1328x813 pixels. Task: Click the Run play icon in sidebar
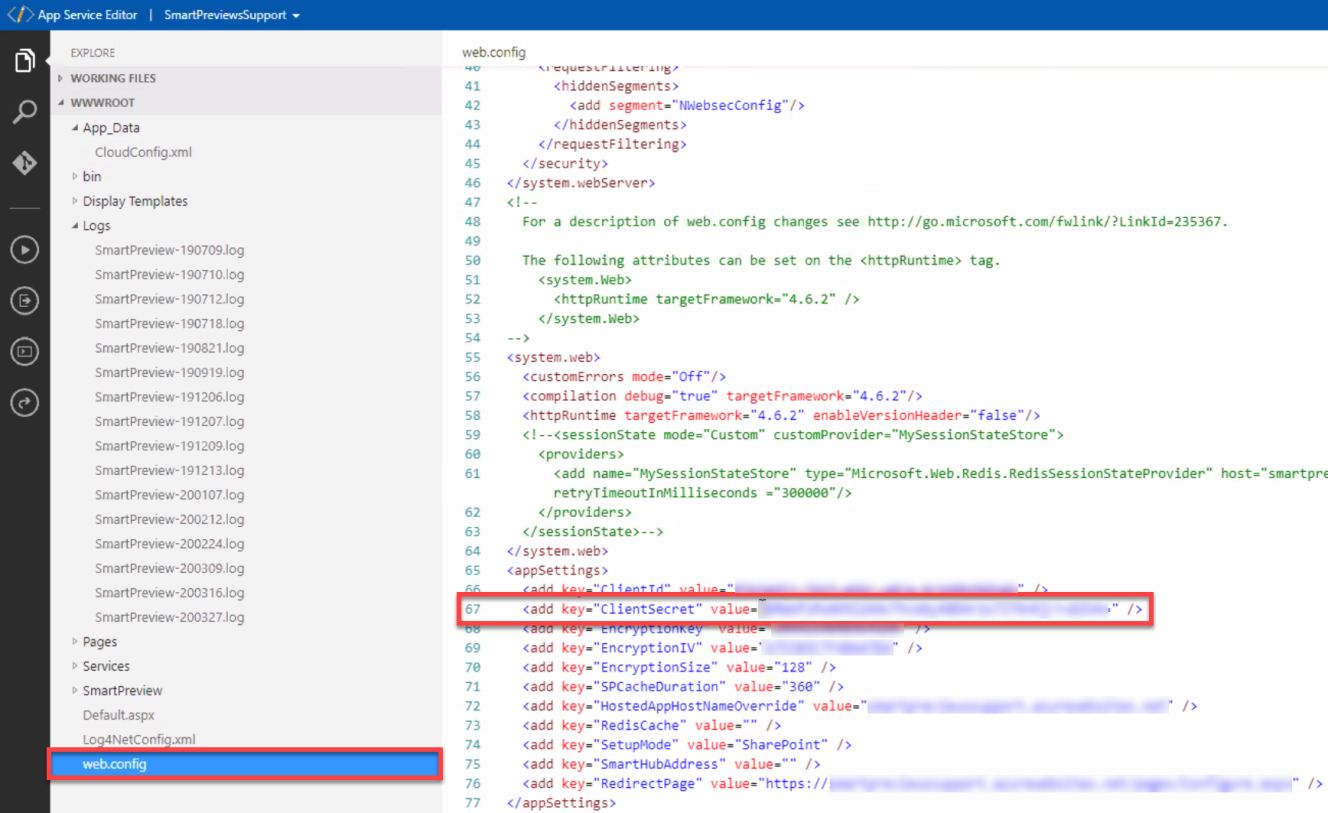[25, 250]
